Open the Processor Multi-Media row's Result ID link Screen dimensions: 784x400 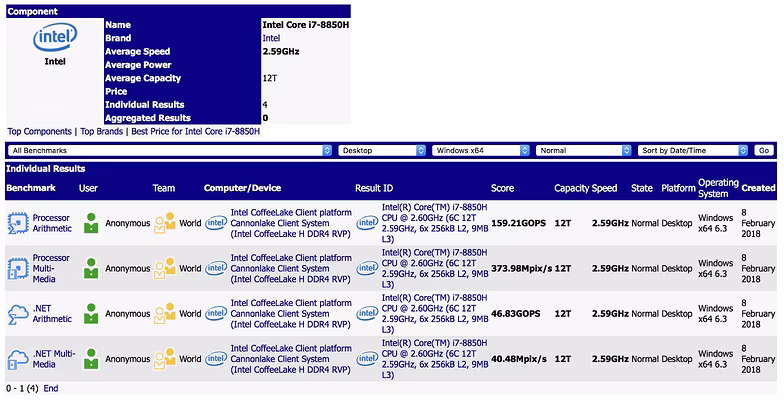click(435, 268)
